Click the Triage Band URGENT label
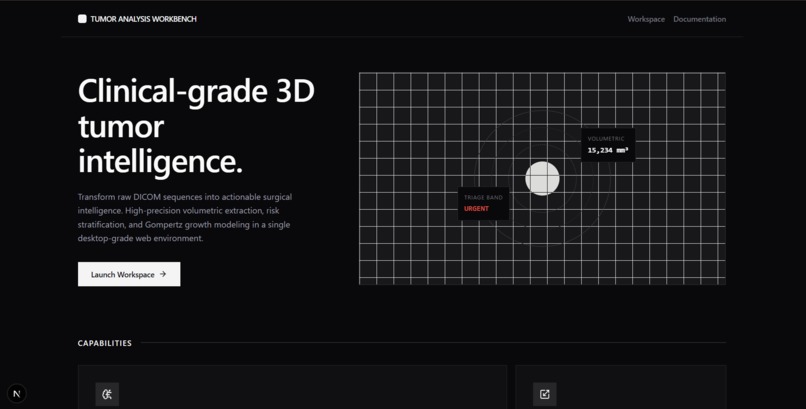806x409 pixels. click(483, 203)
